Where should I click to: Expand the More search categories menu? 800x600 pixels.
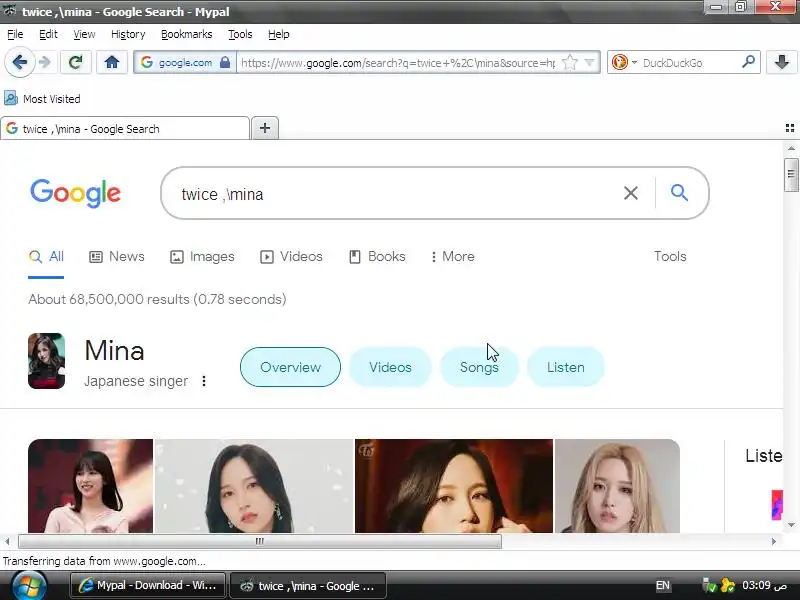453,257
